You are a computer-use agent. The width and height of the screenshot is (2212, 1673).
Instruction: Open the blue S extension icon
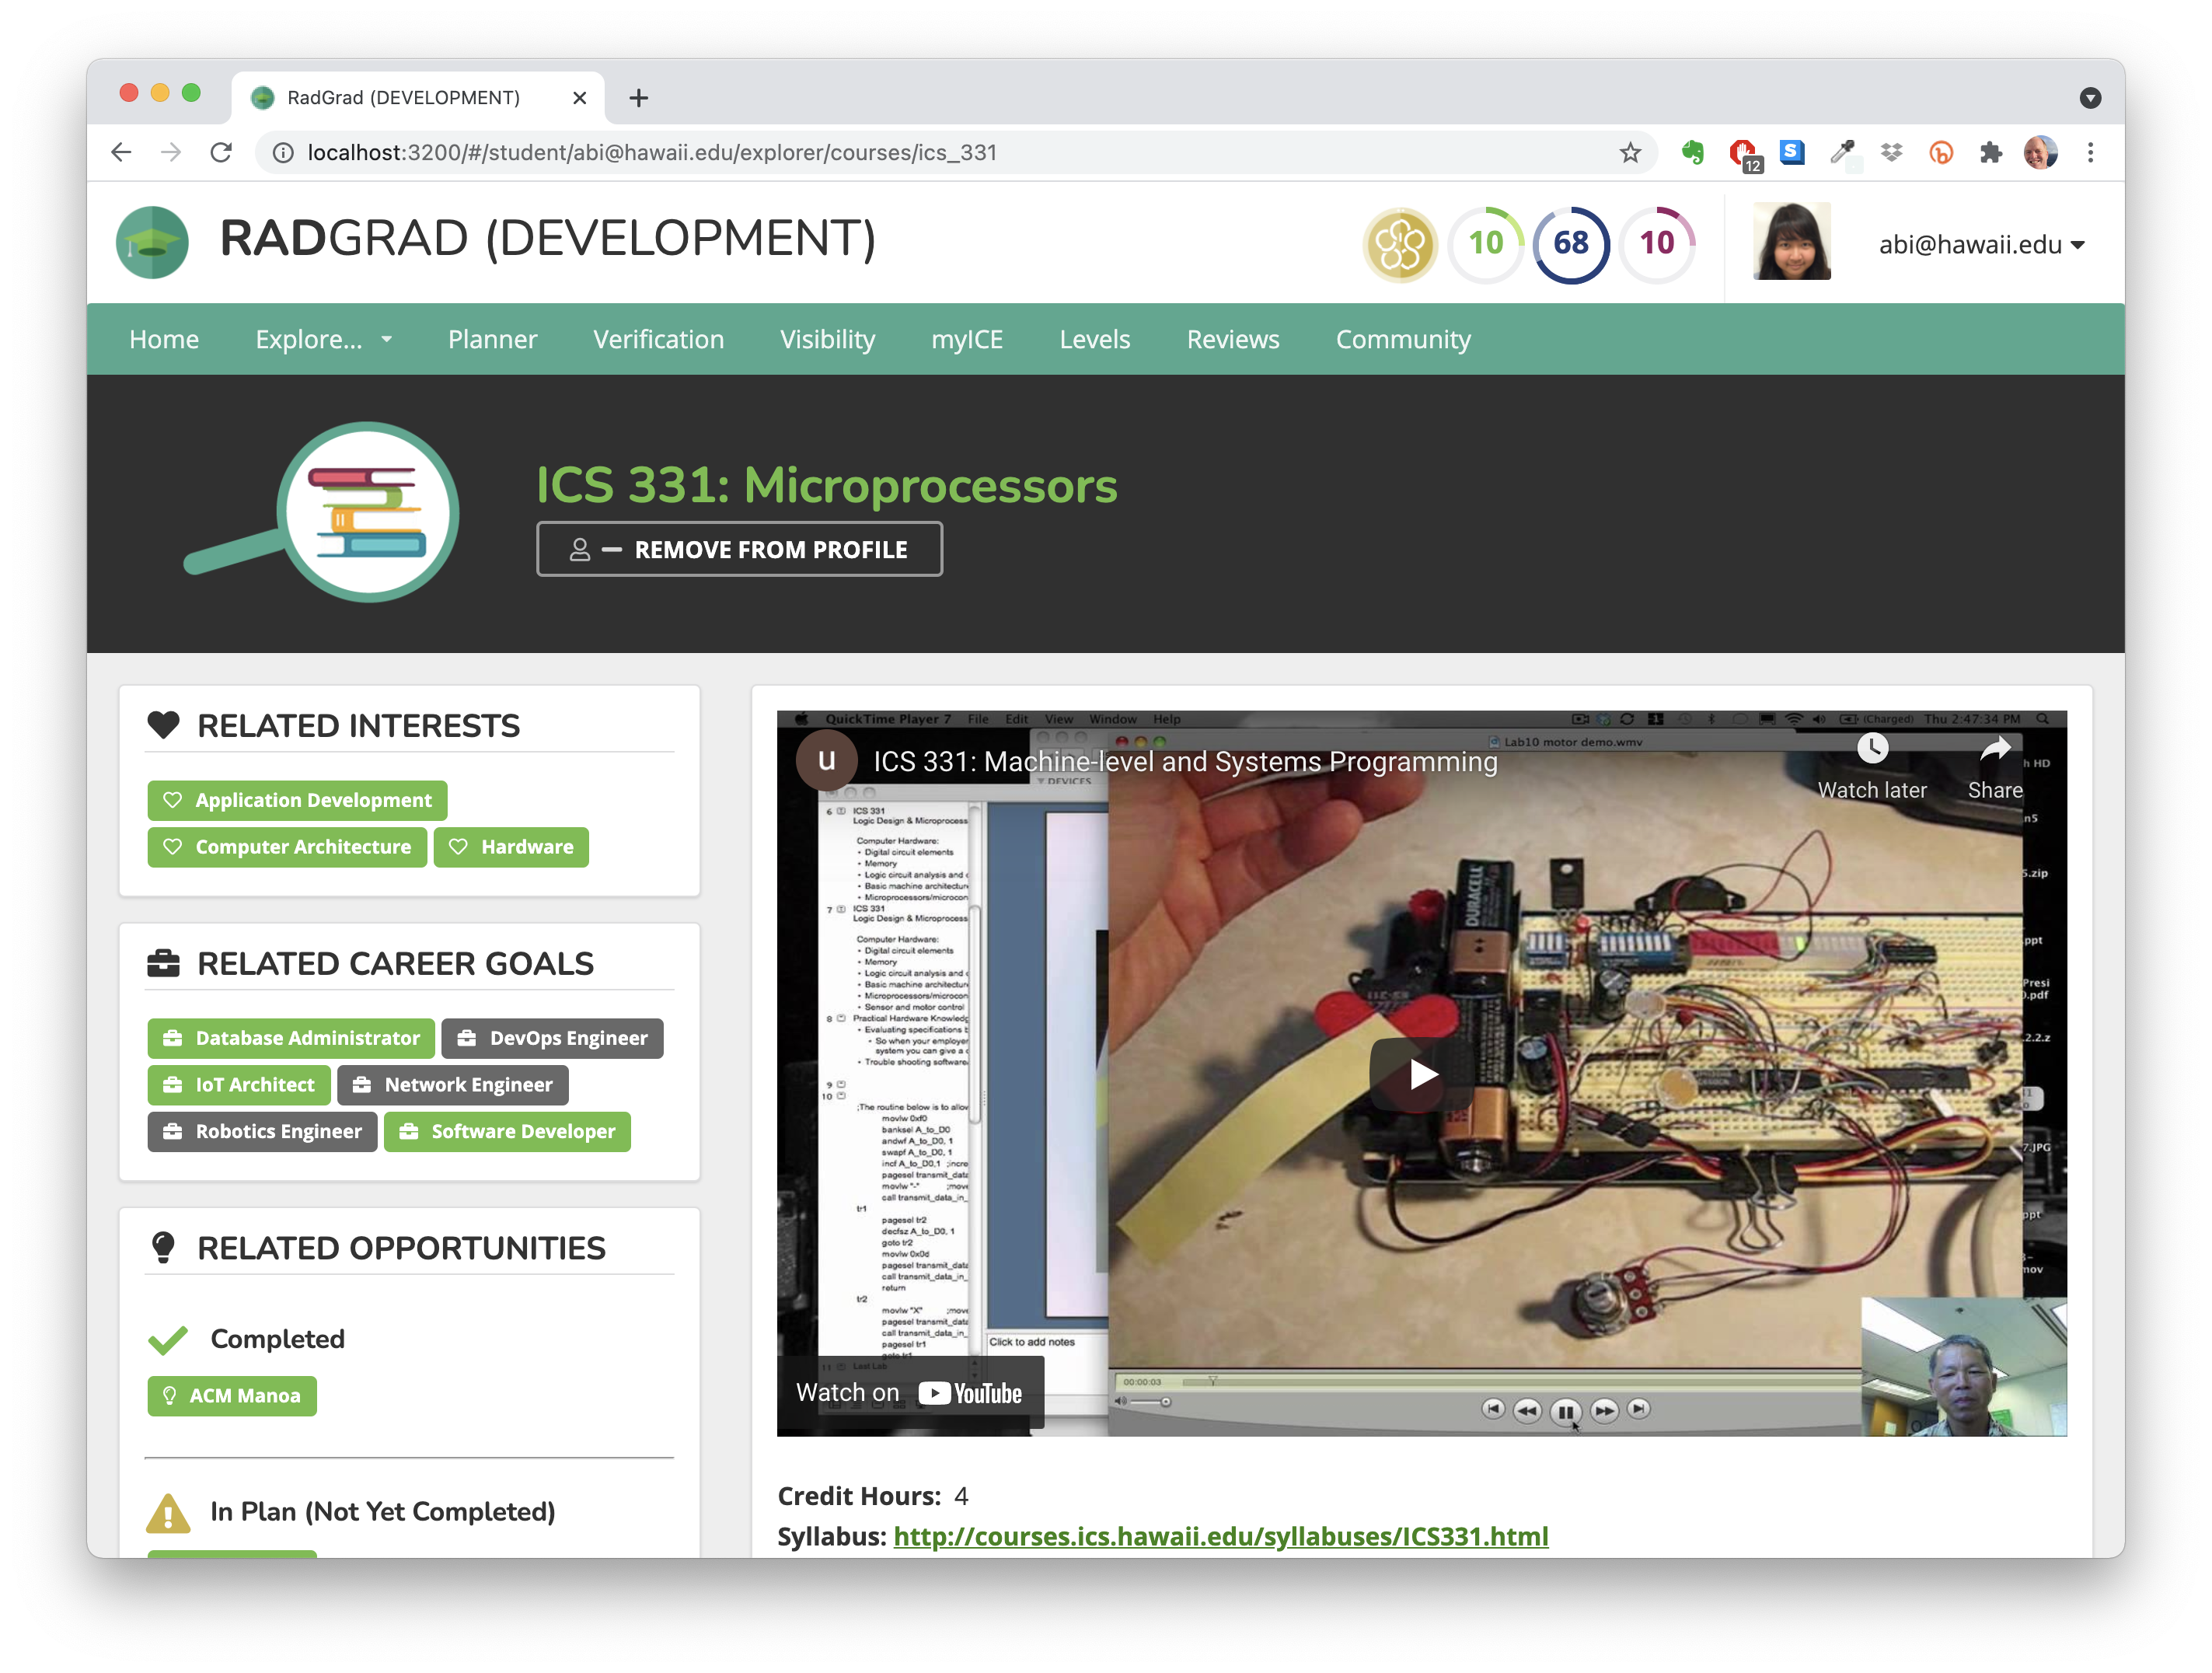1792,152
